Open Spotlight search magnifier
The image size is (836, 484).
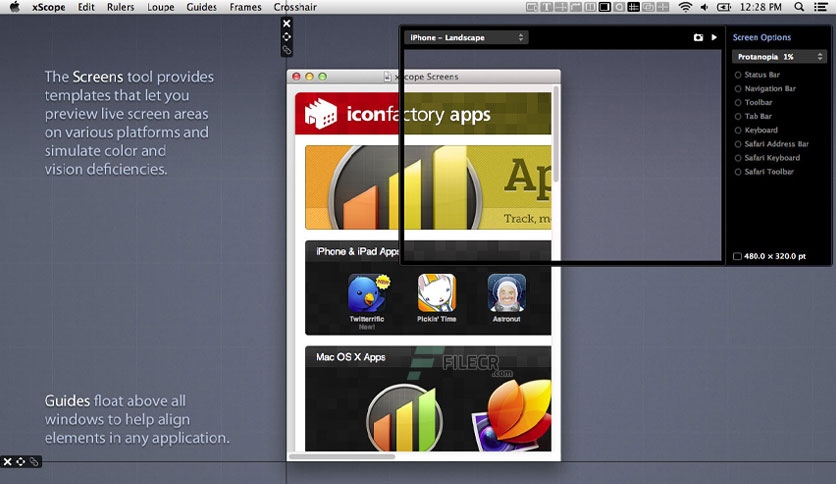799,7
